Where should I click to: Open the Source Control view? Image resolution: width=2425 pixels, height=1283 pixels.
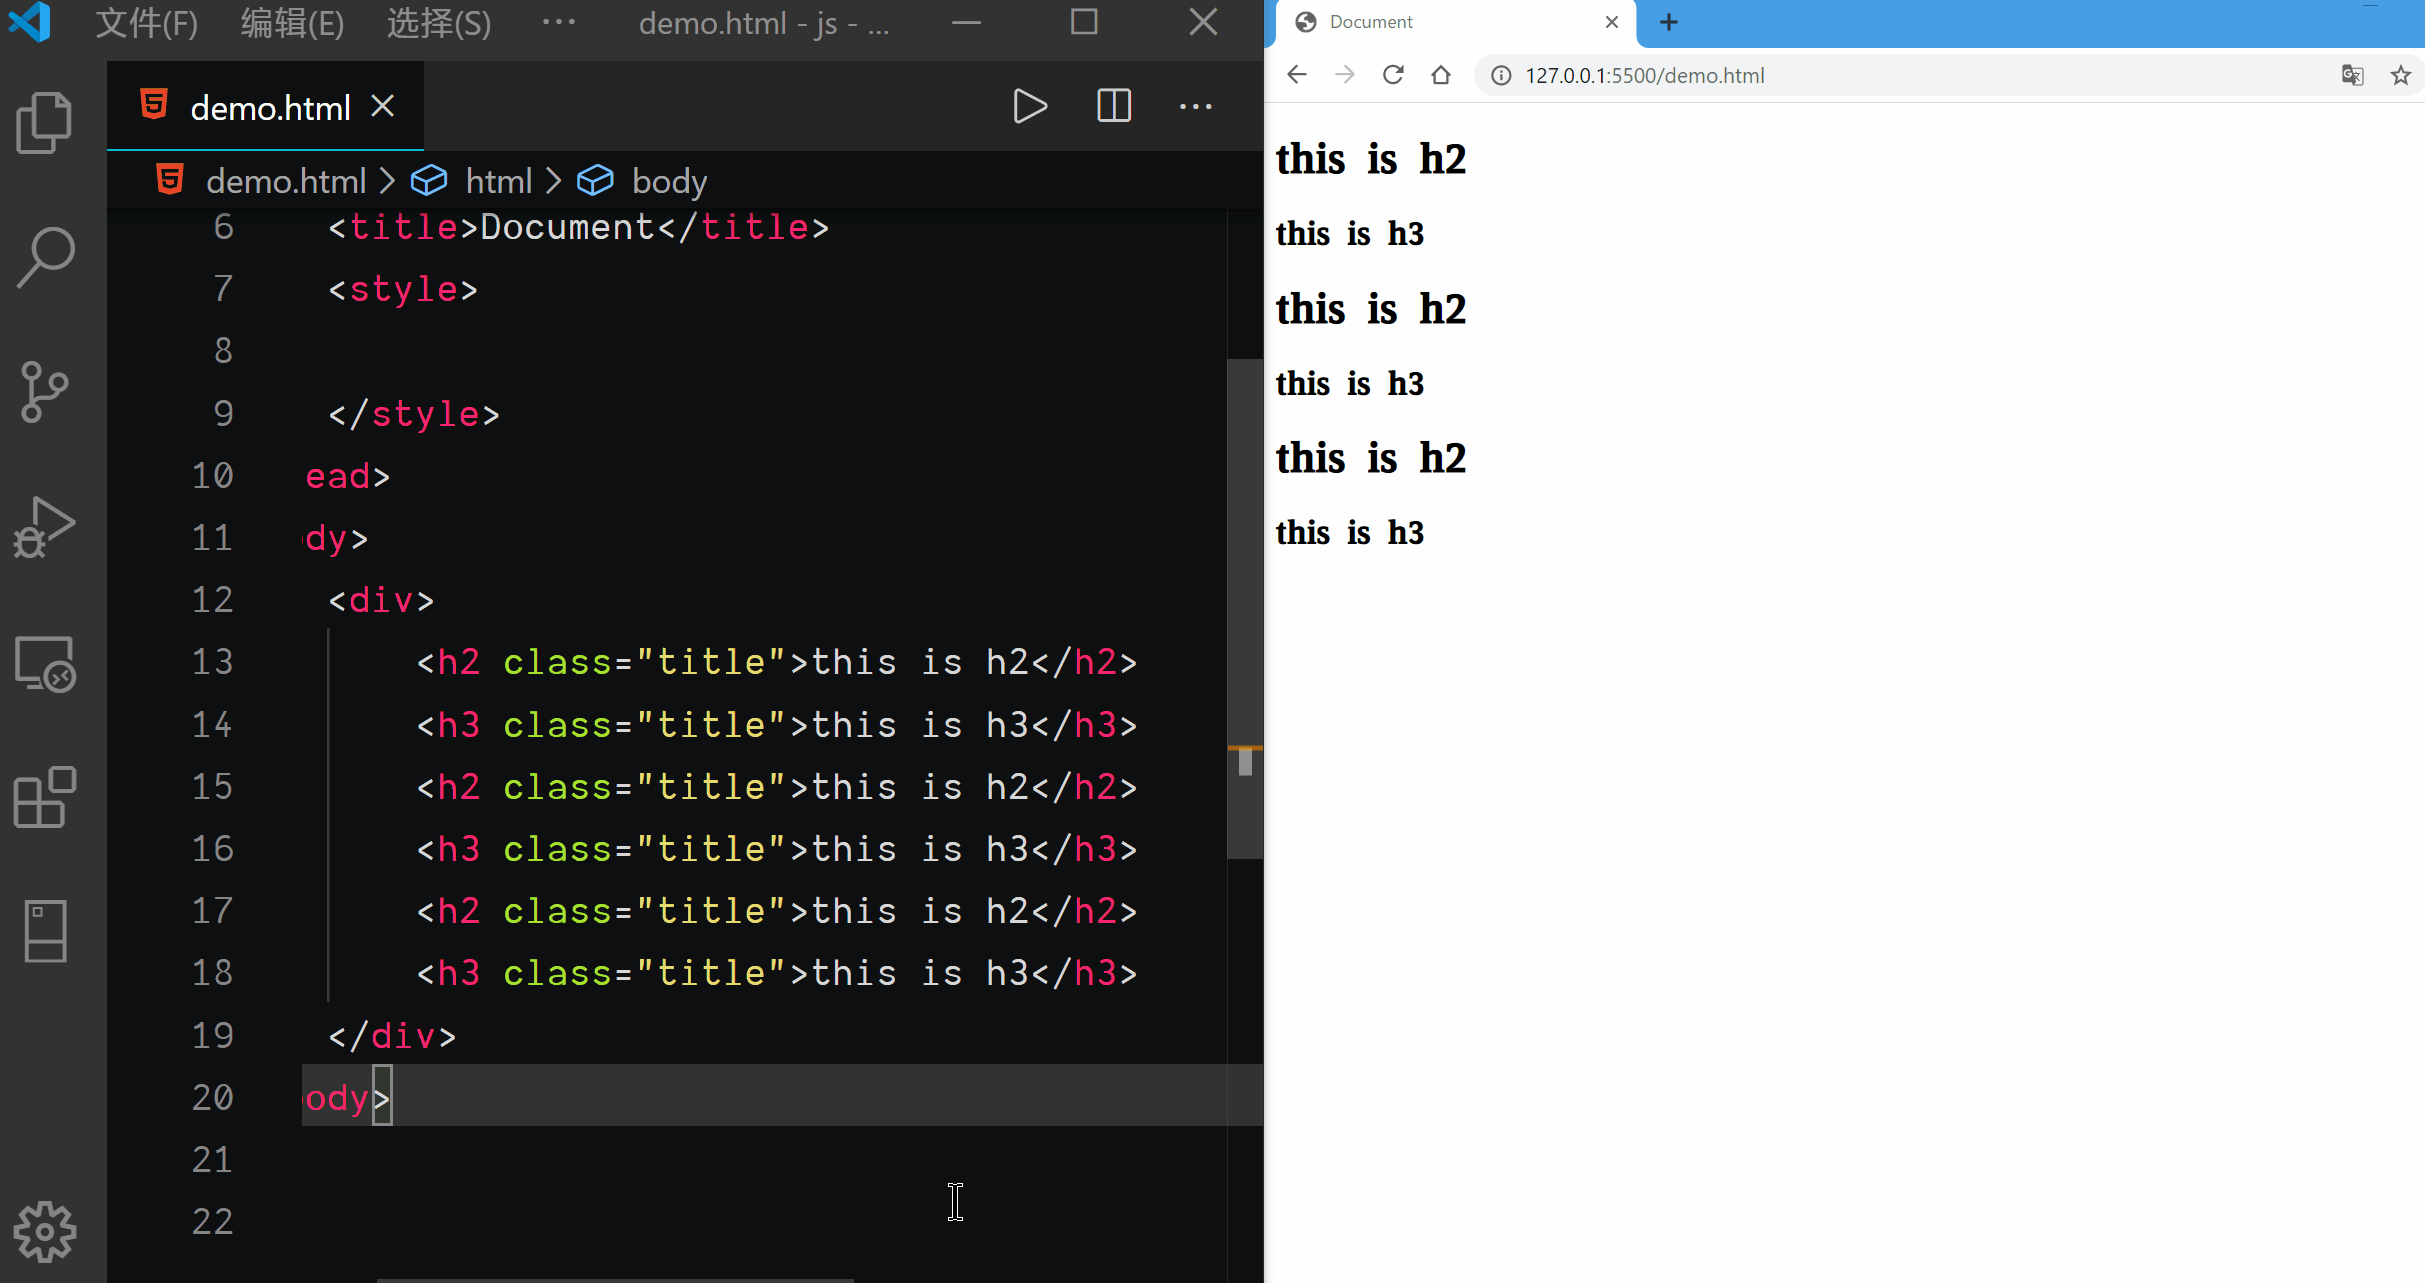(x=45, y=391)
